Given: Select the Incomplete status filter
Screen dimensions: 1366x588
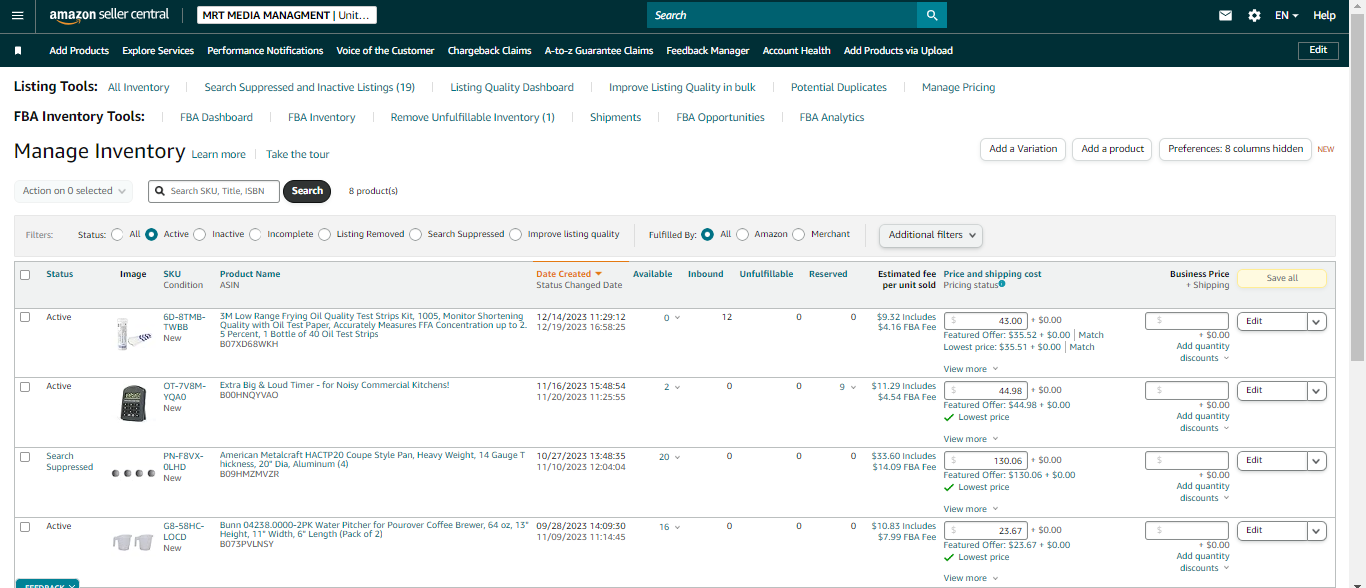Looking at the screenshot, I should coord(255,234).
